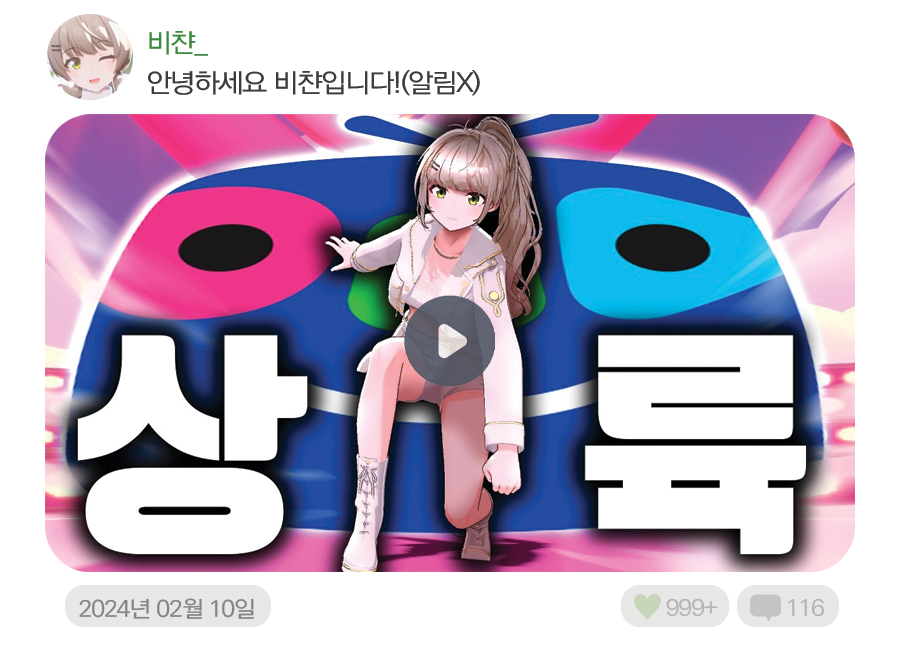Click the large 륙 letter on the thumbnail

coord(696,443)
